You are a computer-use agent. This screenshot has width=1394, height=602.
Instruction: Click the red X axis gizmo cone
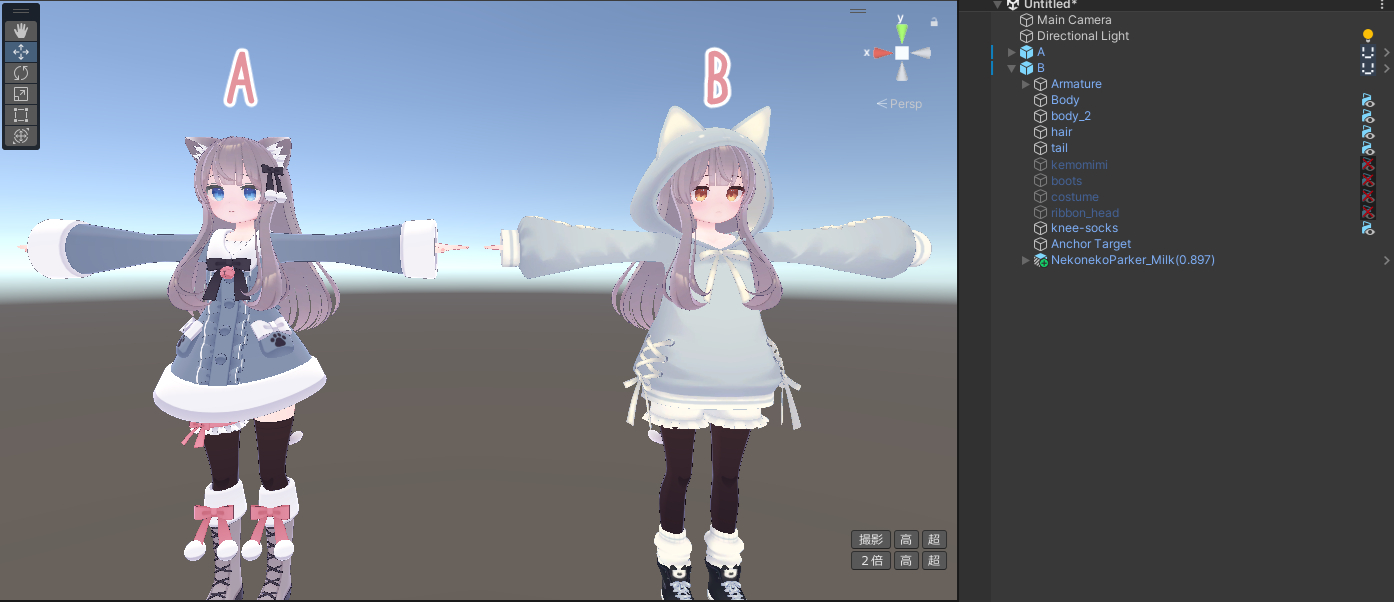[881, 53]
